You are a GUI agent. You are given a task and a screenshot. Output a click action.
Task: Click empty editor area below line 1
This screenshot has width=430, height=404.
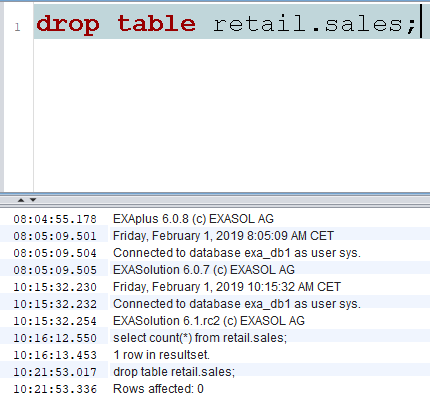pyautogui.click(x=232, y=115)
